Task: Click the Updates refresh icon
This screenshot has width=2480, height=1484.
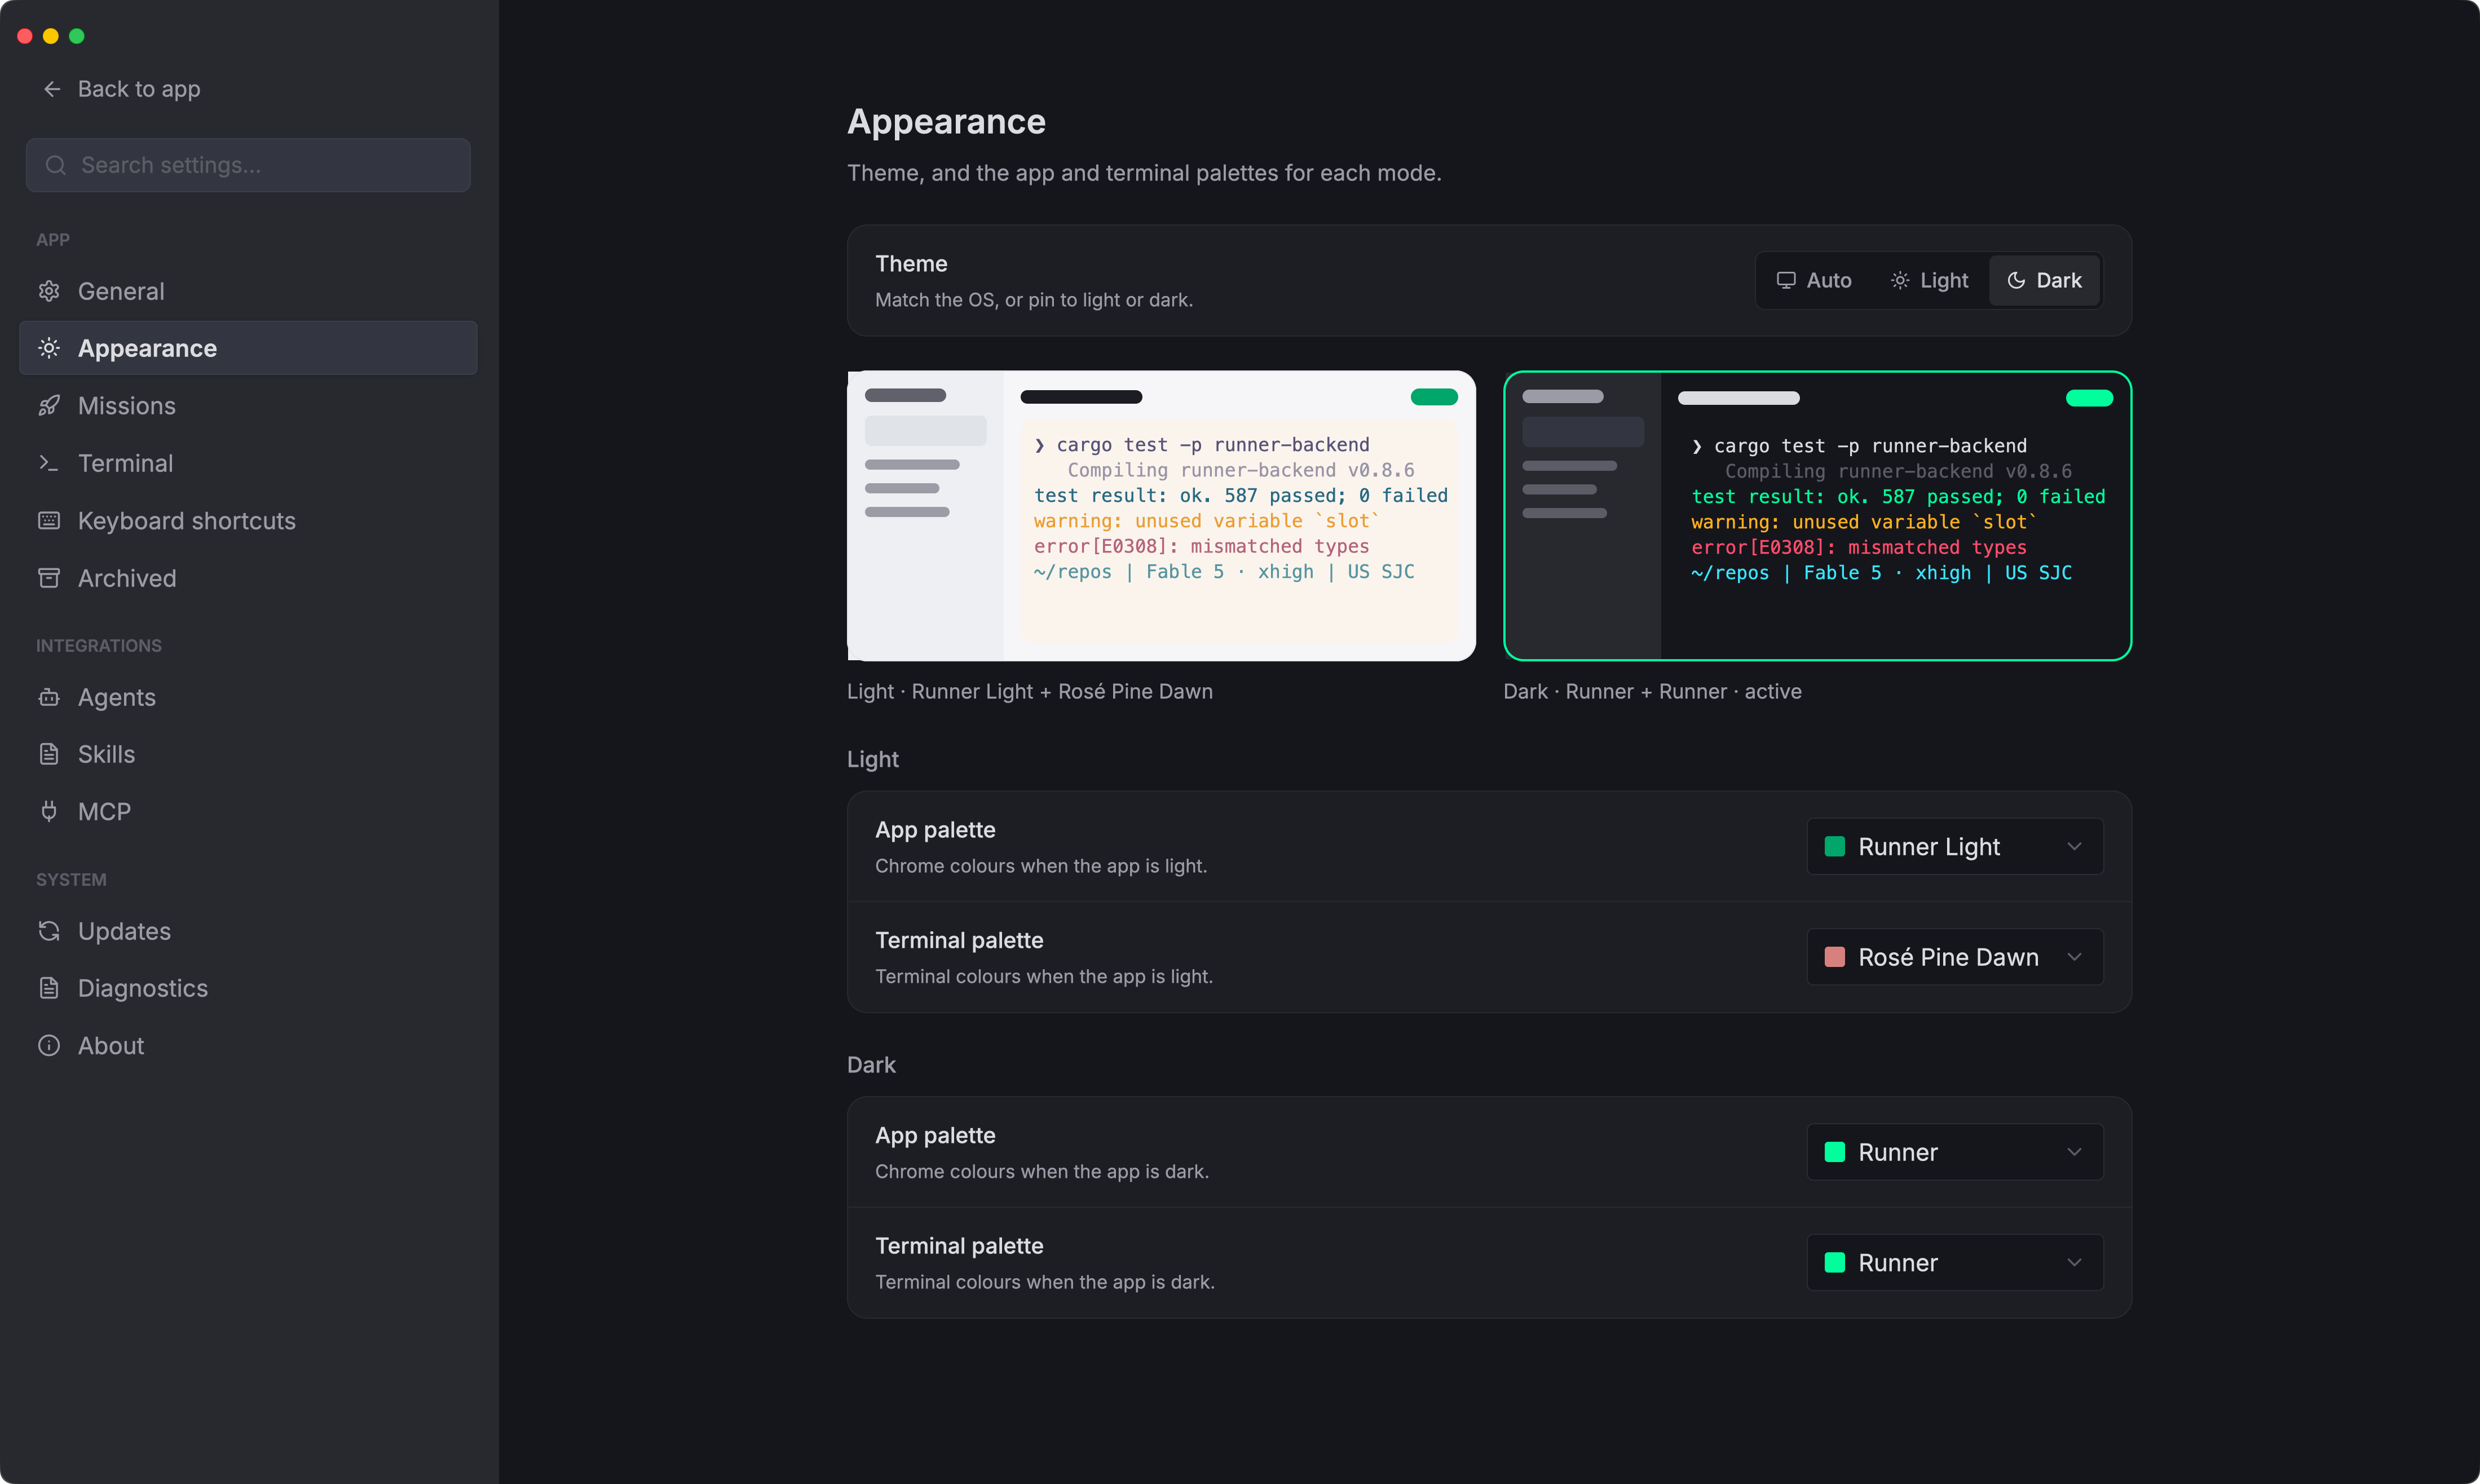Action: (49, 931)
